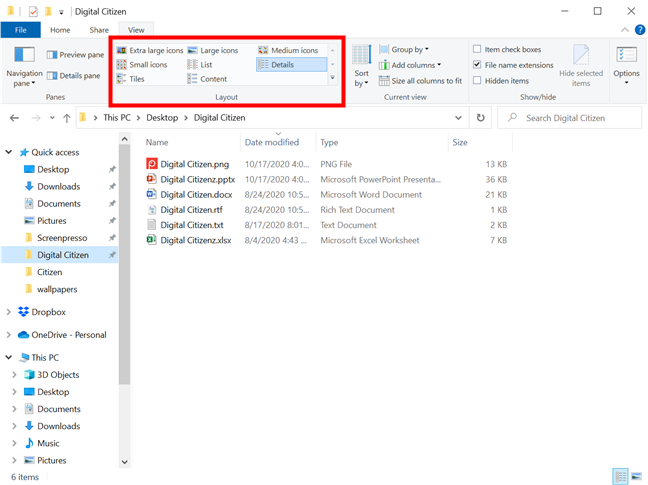This screenshot has width=648, height=485.
Task: Click Hide selected items
Action: [581, 66]
